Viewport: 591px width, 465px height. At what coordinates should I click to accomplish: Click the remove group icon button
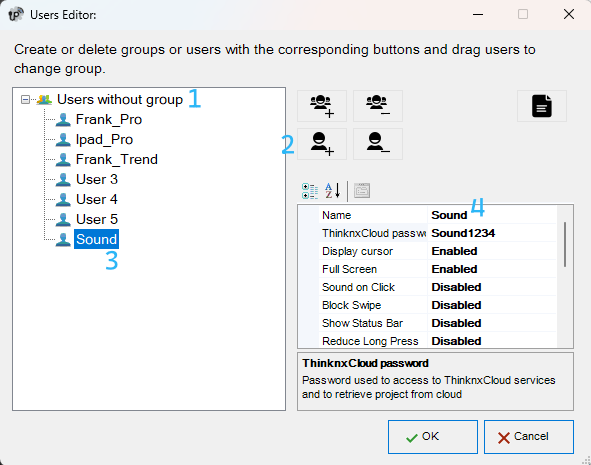point(378,106)
